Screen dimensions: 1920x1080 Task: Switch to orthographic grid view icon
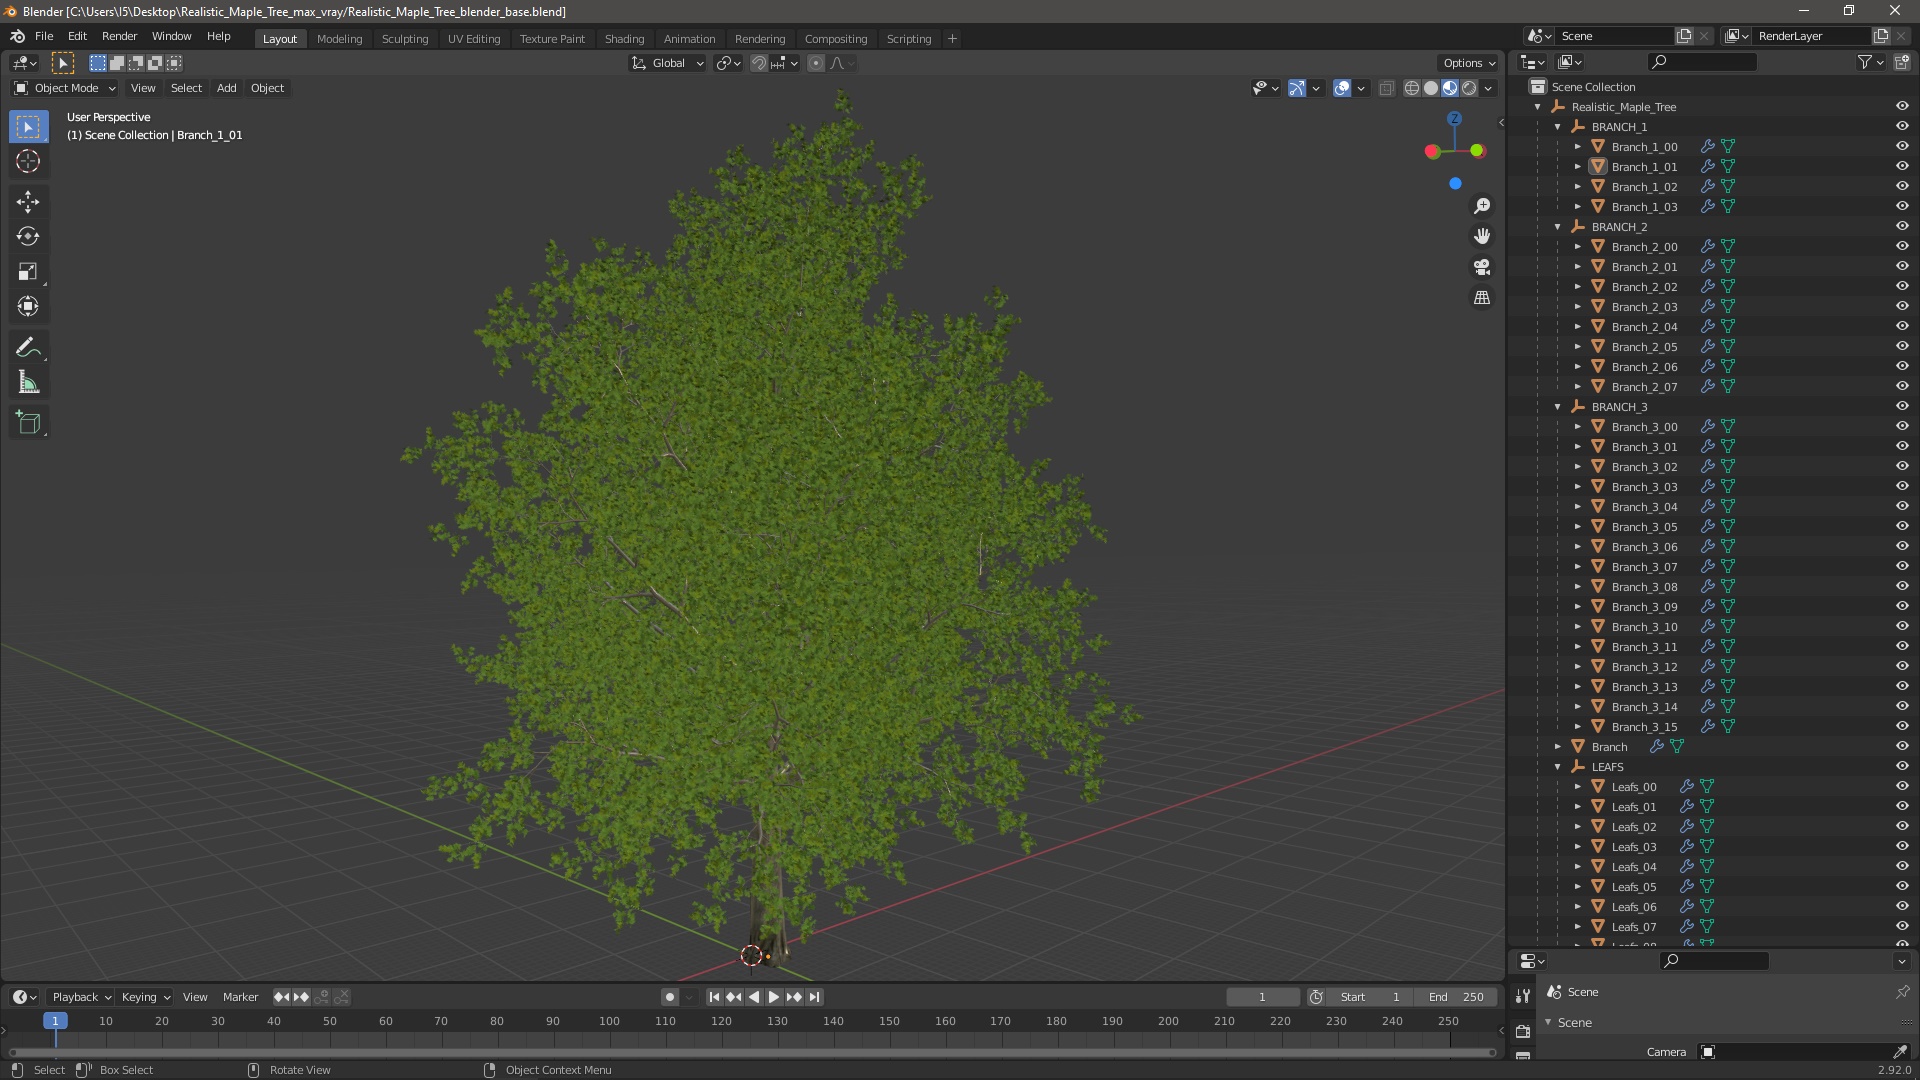[x=1482, y=298]
